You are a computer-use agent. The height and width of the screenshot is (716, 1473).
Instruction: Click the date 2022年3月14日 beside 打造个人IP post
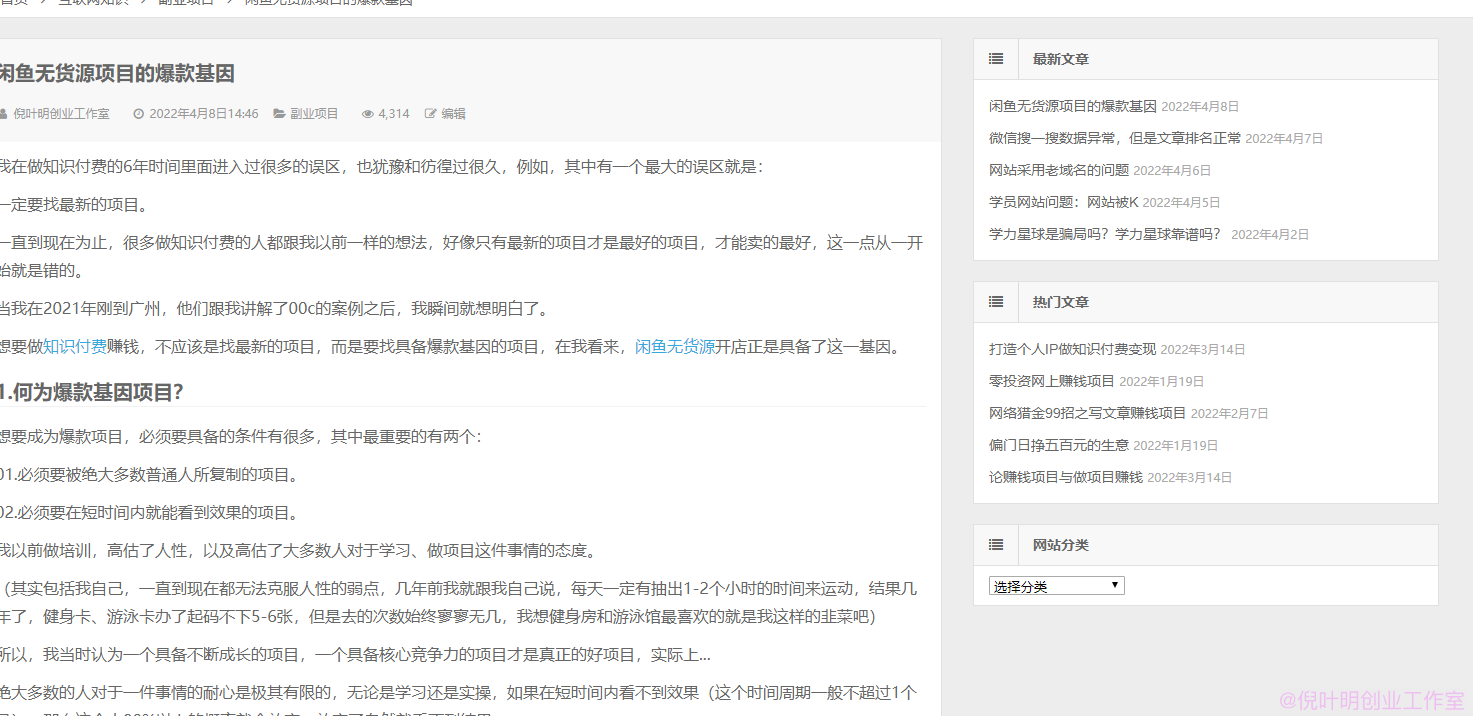tap(1203, 349)
